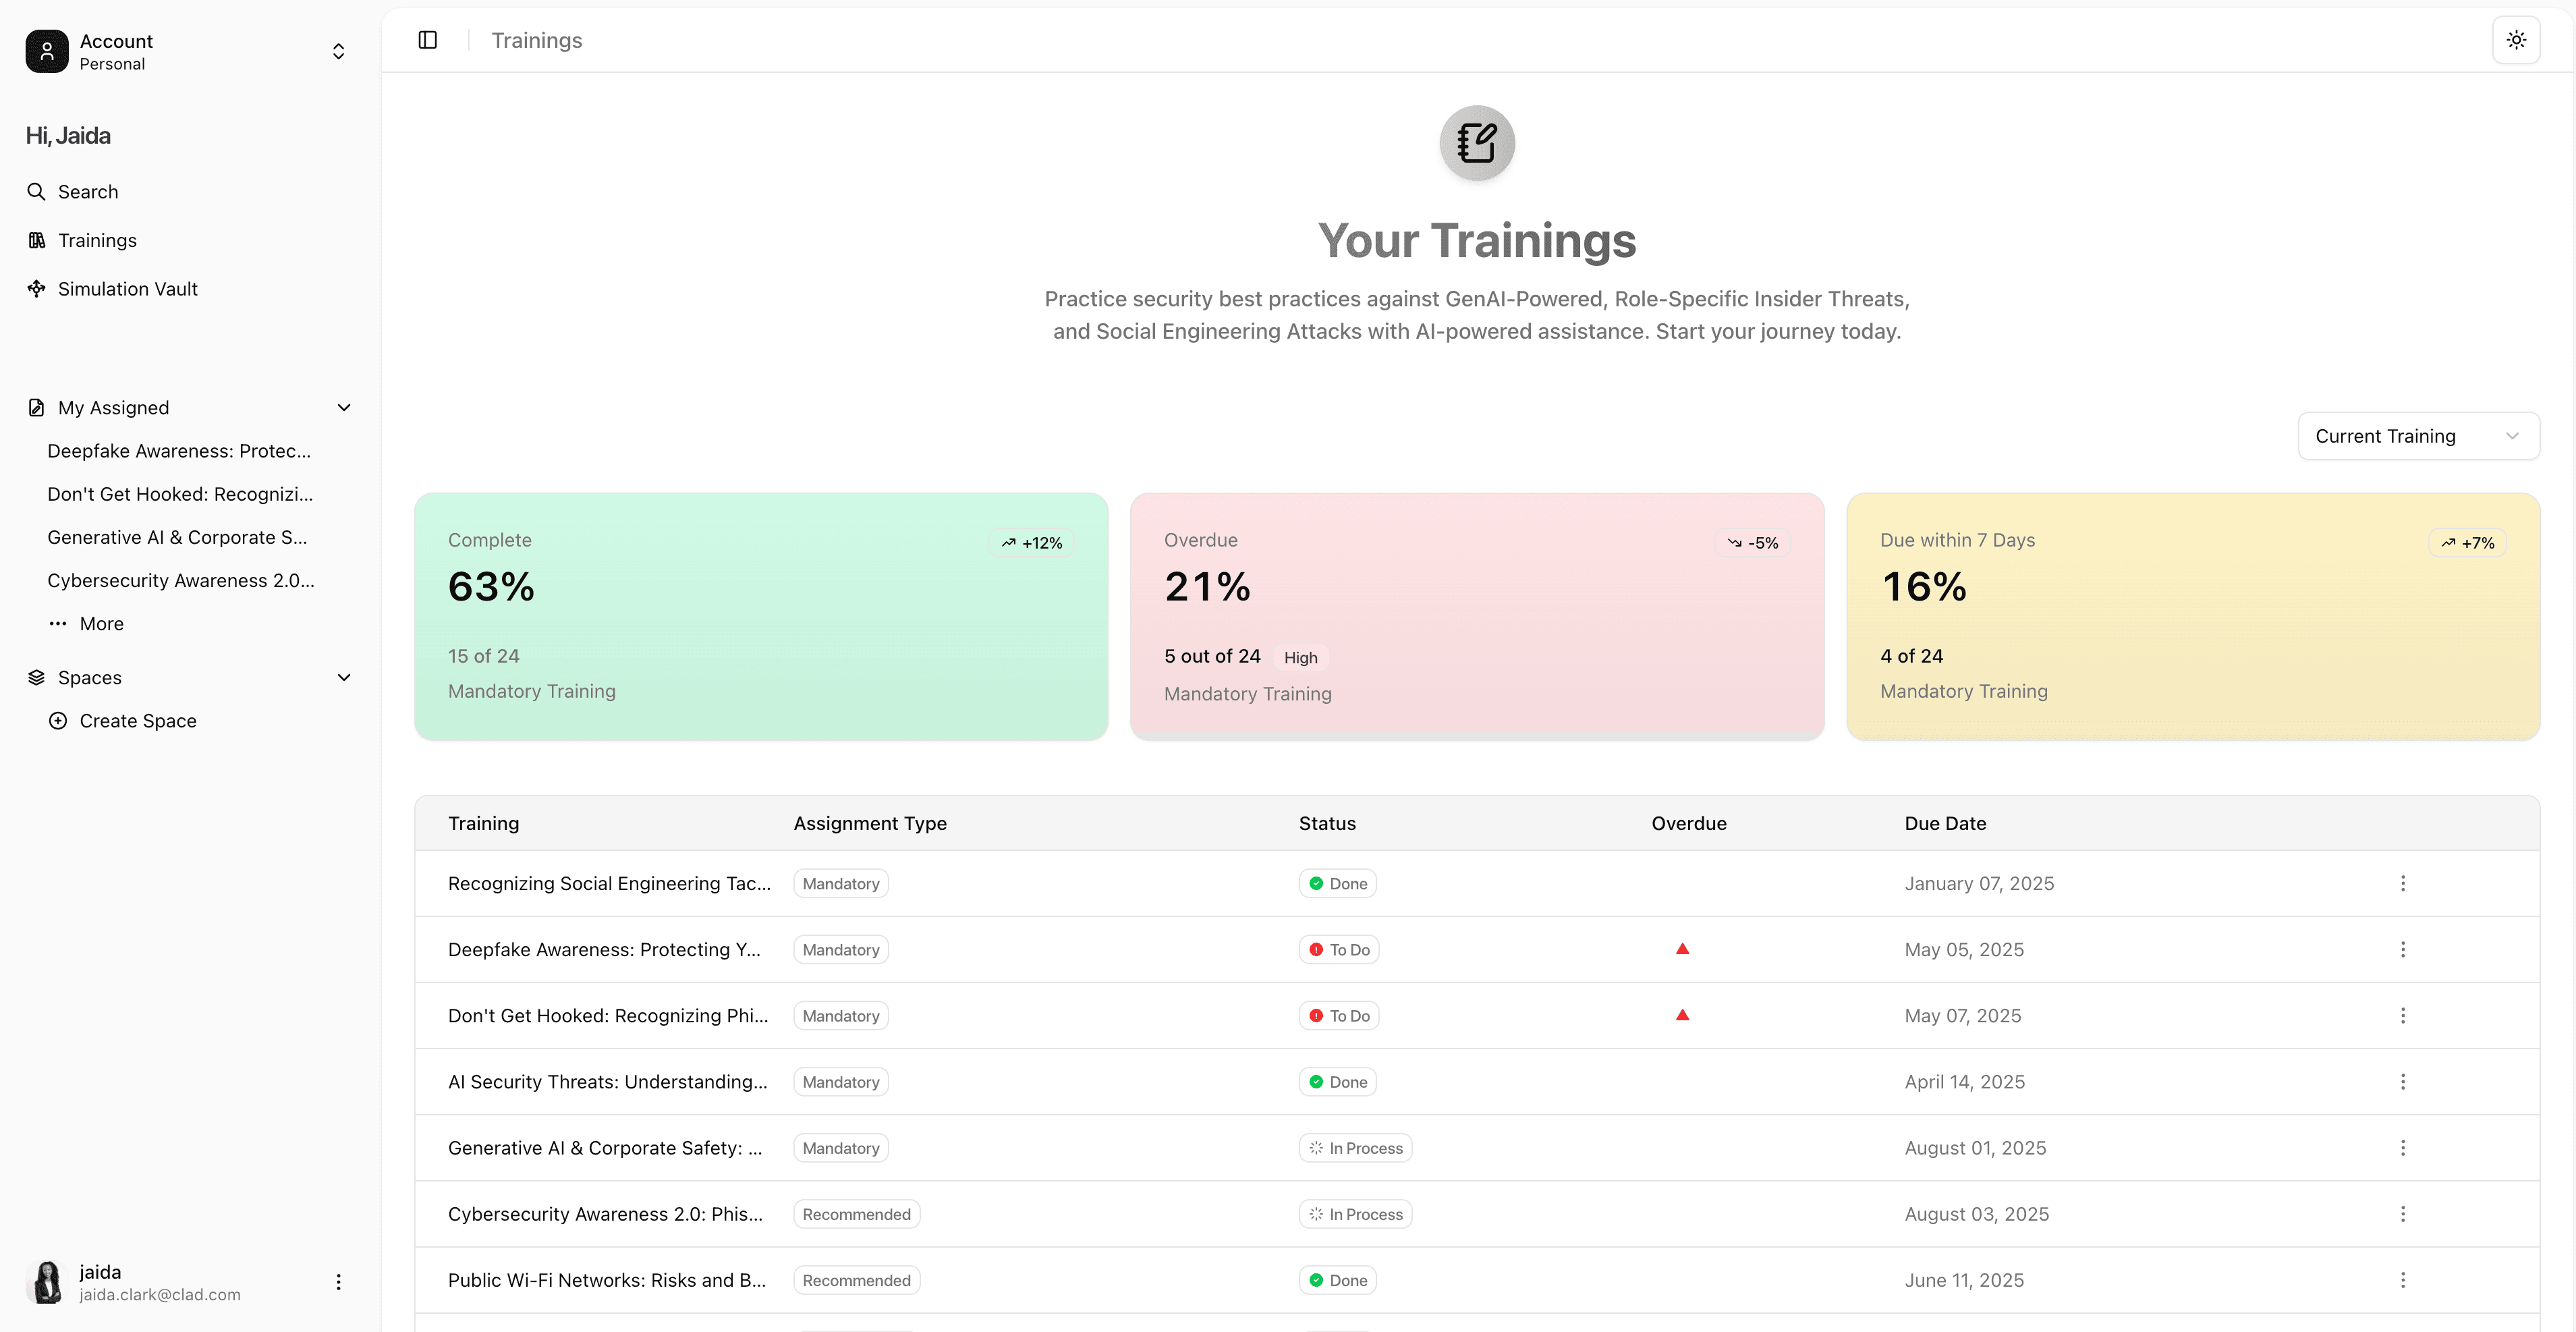
Task: Collapse the My Assigned section
Action: (344, 408)
